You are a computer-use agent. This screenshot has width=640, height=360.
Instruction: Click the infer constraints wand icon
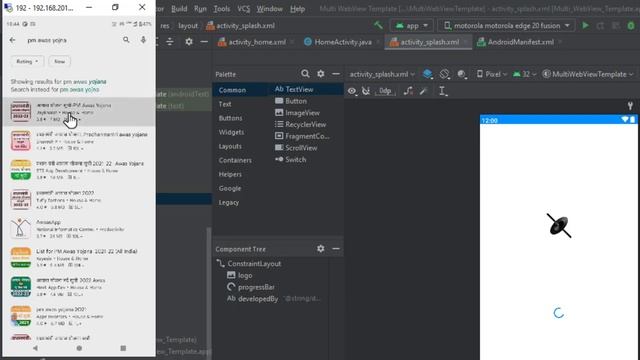click(423, 91)
